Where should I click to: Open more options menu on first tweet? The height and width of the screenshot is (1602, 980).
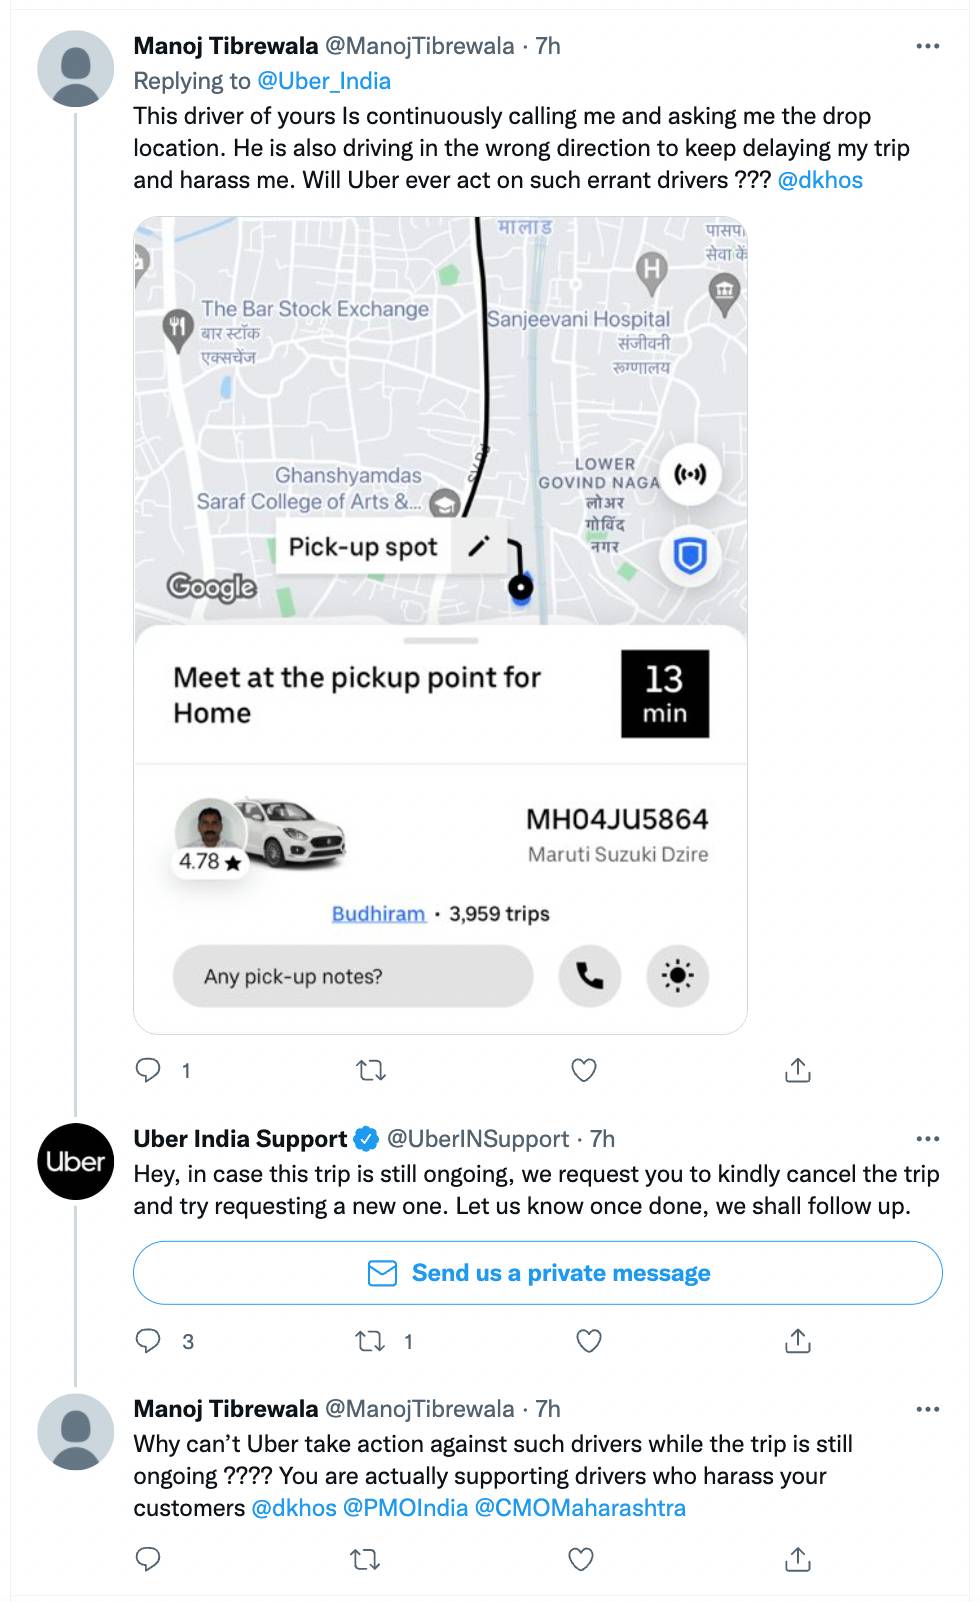[x=927, y=46]
